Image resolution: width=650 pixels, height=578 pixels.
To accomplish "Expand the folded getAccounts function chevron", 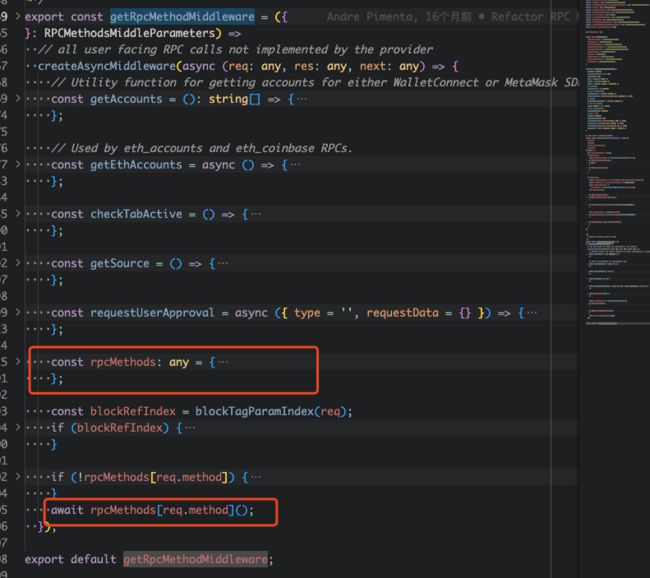I will (15, 99).
